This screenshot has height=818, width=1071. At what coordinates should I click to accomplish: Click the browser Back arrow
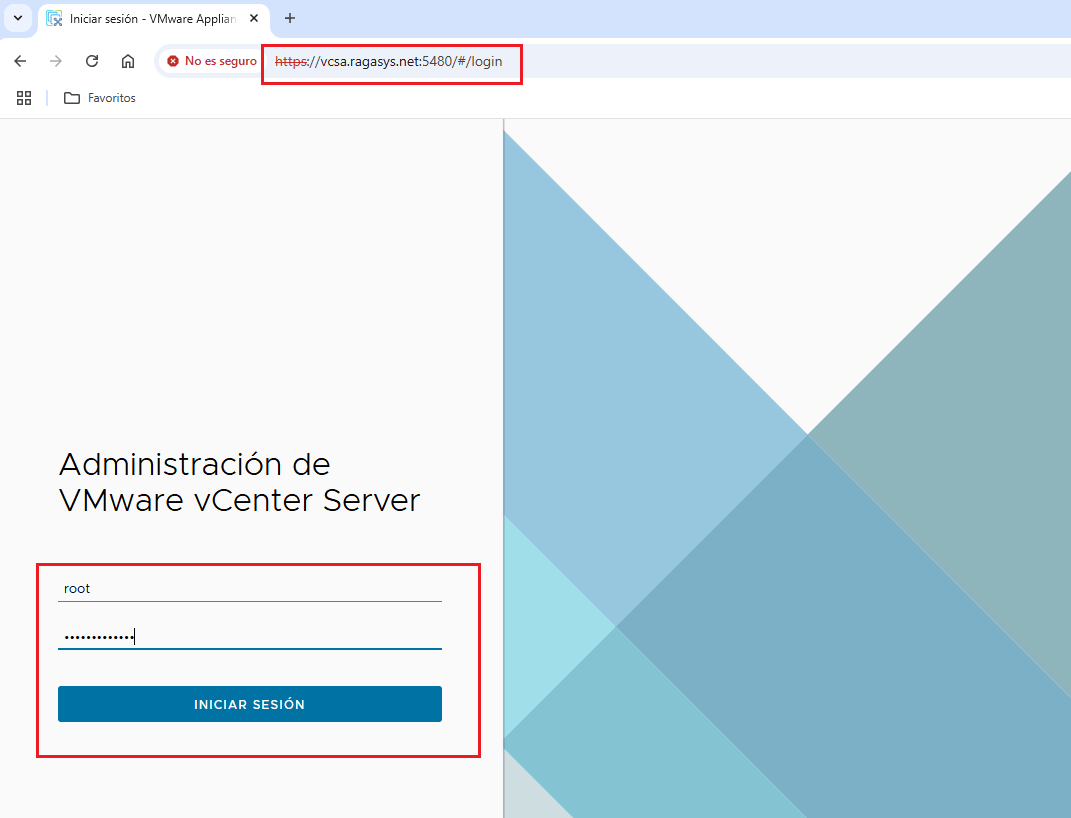tap(20, 61)
